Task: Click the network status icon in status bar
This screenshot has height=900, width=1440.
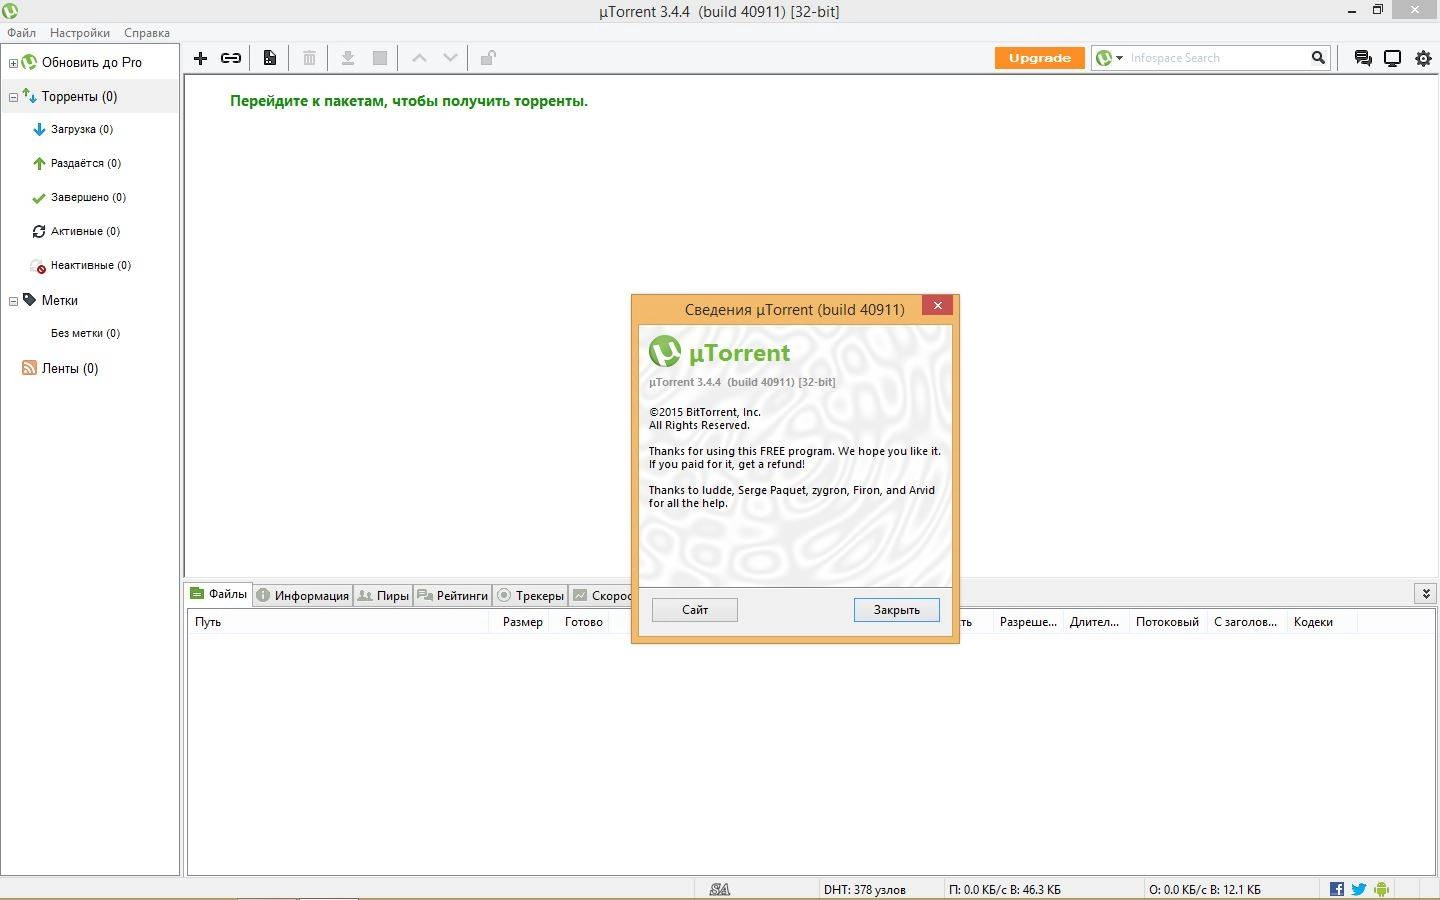Action: [719, 889]
